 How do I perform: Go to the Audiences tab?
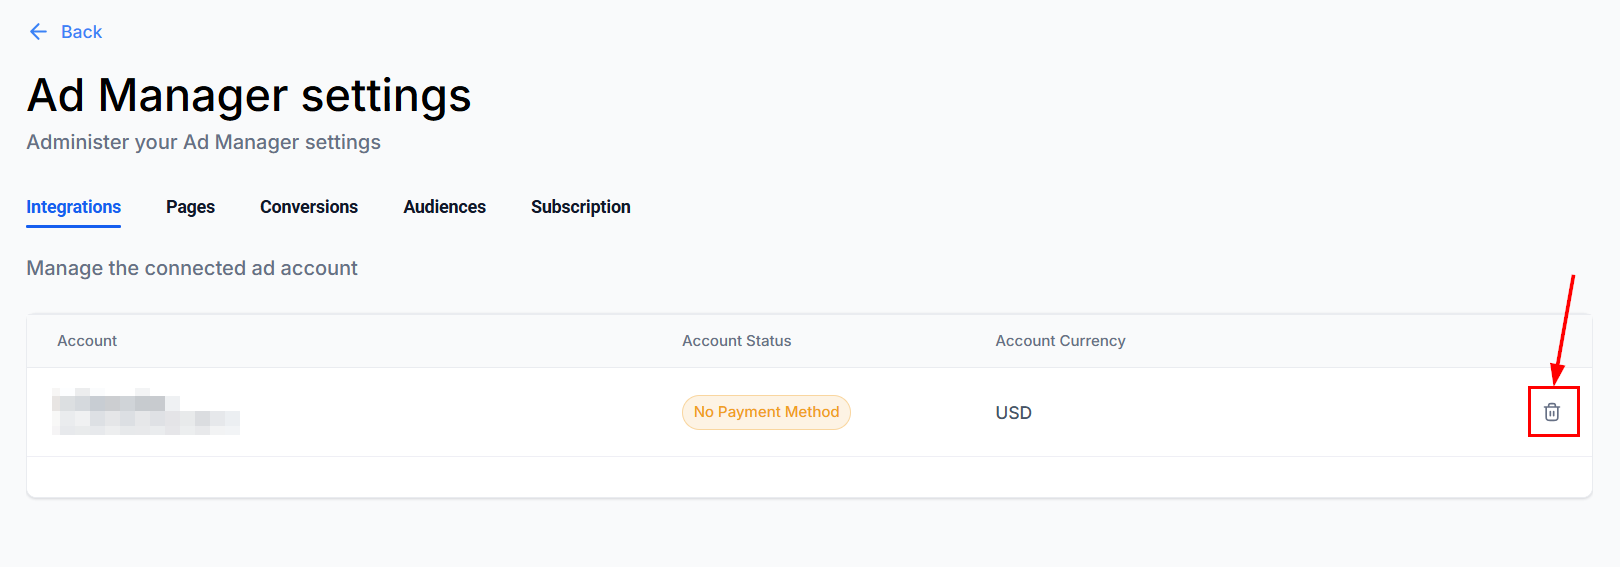coord(444,207)
